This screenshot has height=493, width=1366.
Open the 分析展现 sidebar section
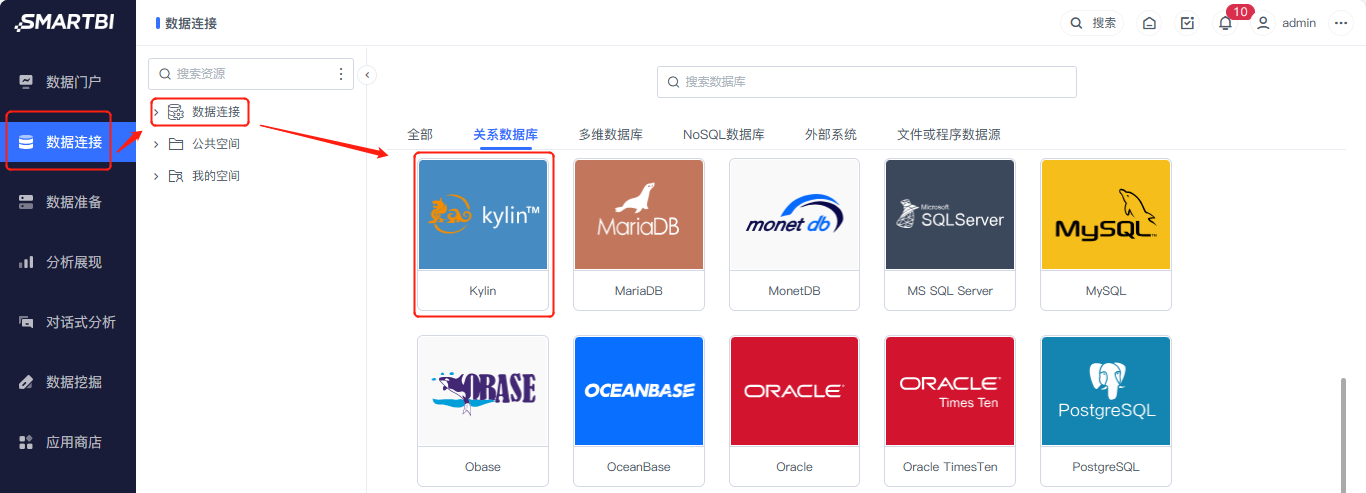[68, 262]
